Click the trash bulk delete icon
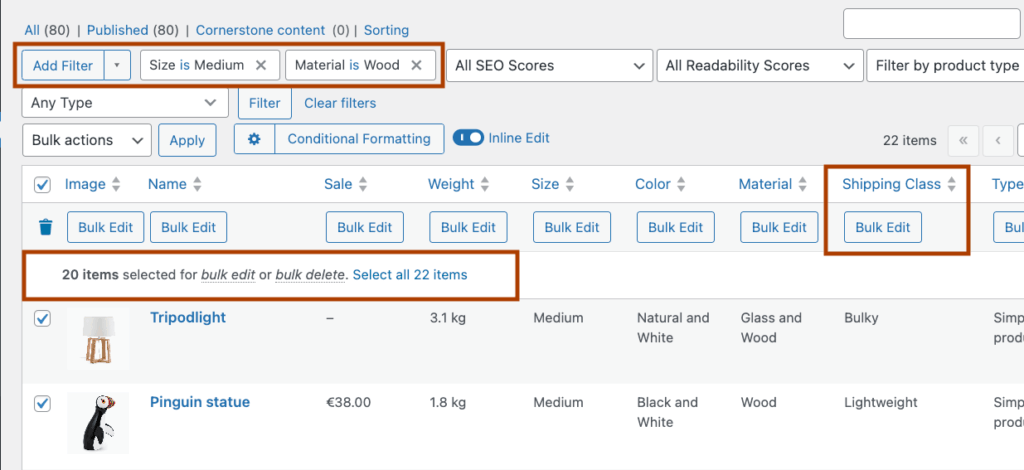The image size is (1024, 470). [45, 227]
